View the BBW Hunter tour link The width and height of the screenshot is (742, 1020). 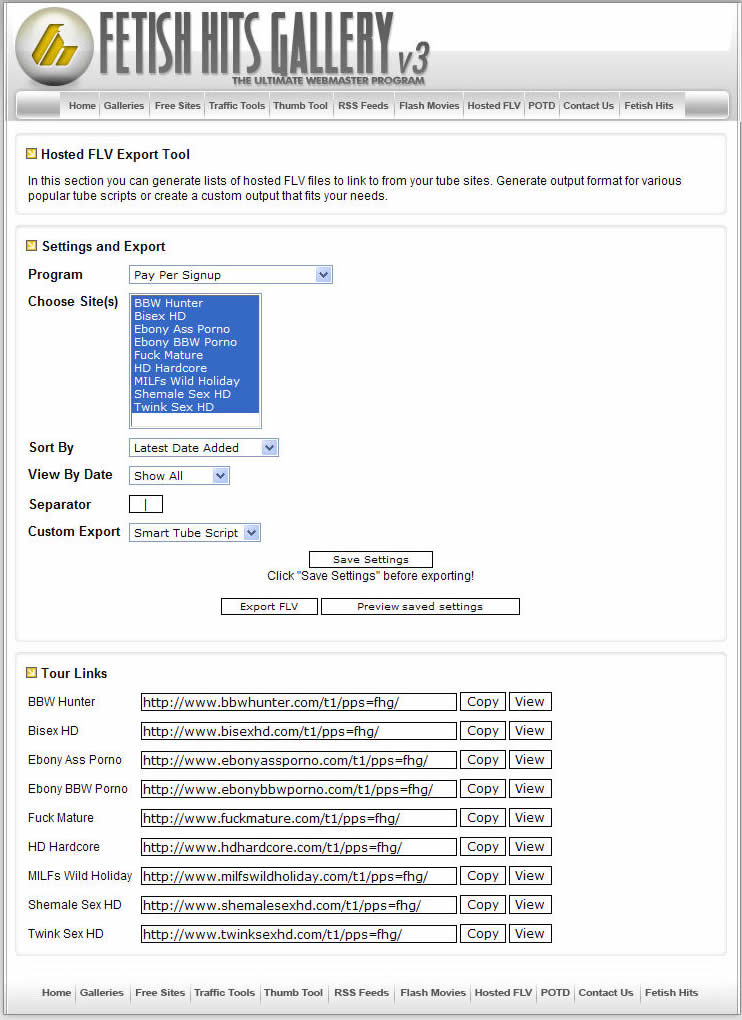click(530, 702)
